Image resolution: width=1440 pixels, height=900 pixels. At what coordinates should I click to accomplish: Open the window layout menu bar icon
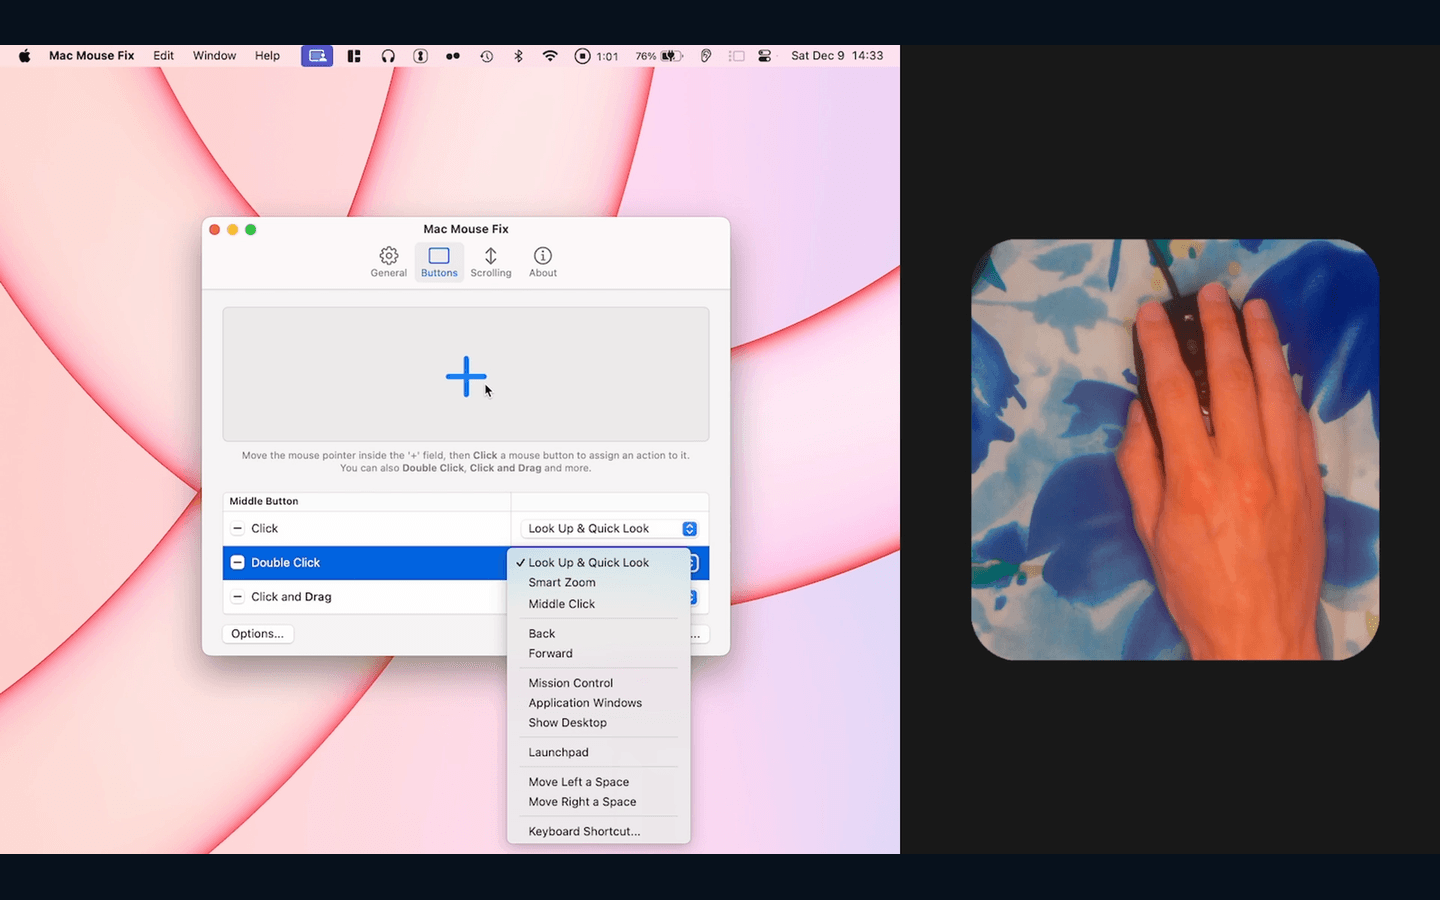[354, 56]
